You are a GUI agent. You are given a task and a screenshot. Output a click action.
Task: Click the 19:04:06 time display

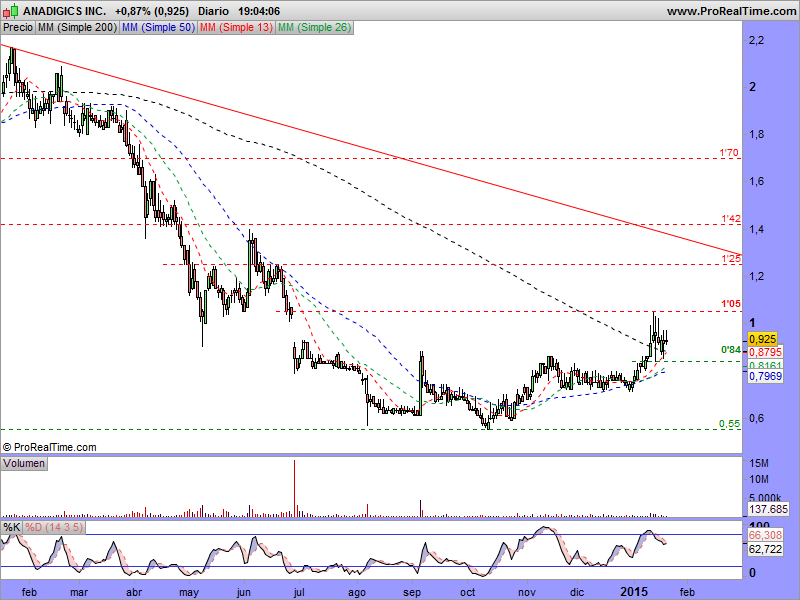(x=259, y=11)
